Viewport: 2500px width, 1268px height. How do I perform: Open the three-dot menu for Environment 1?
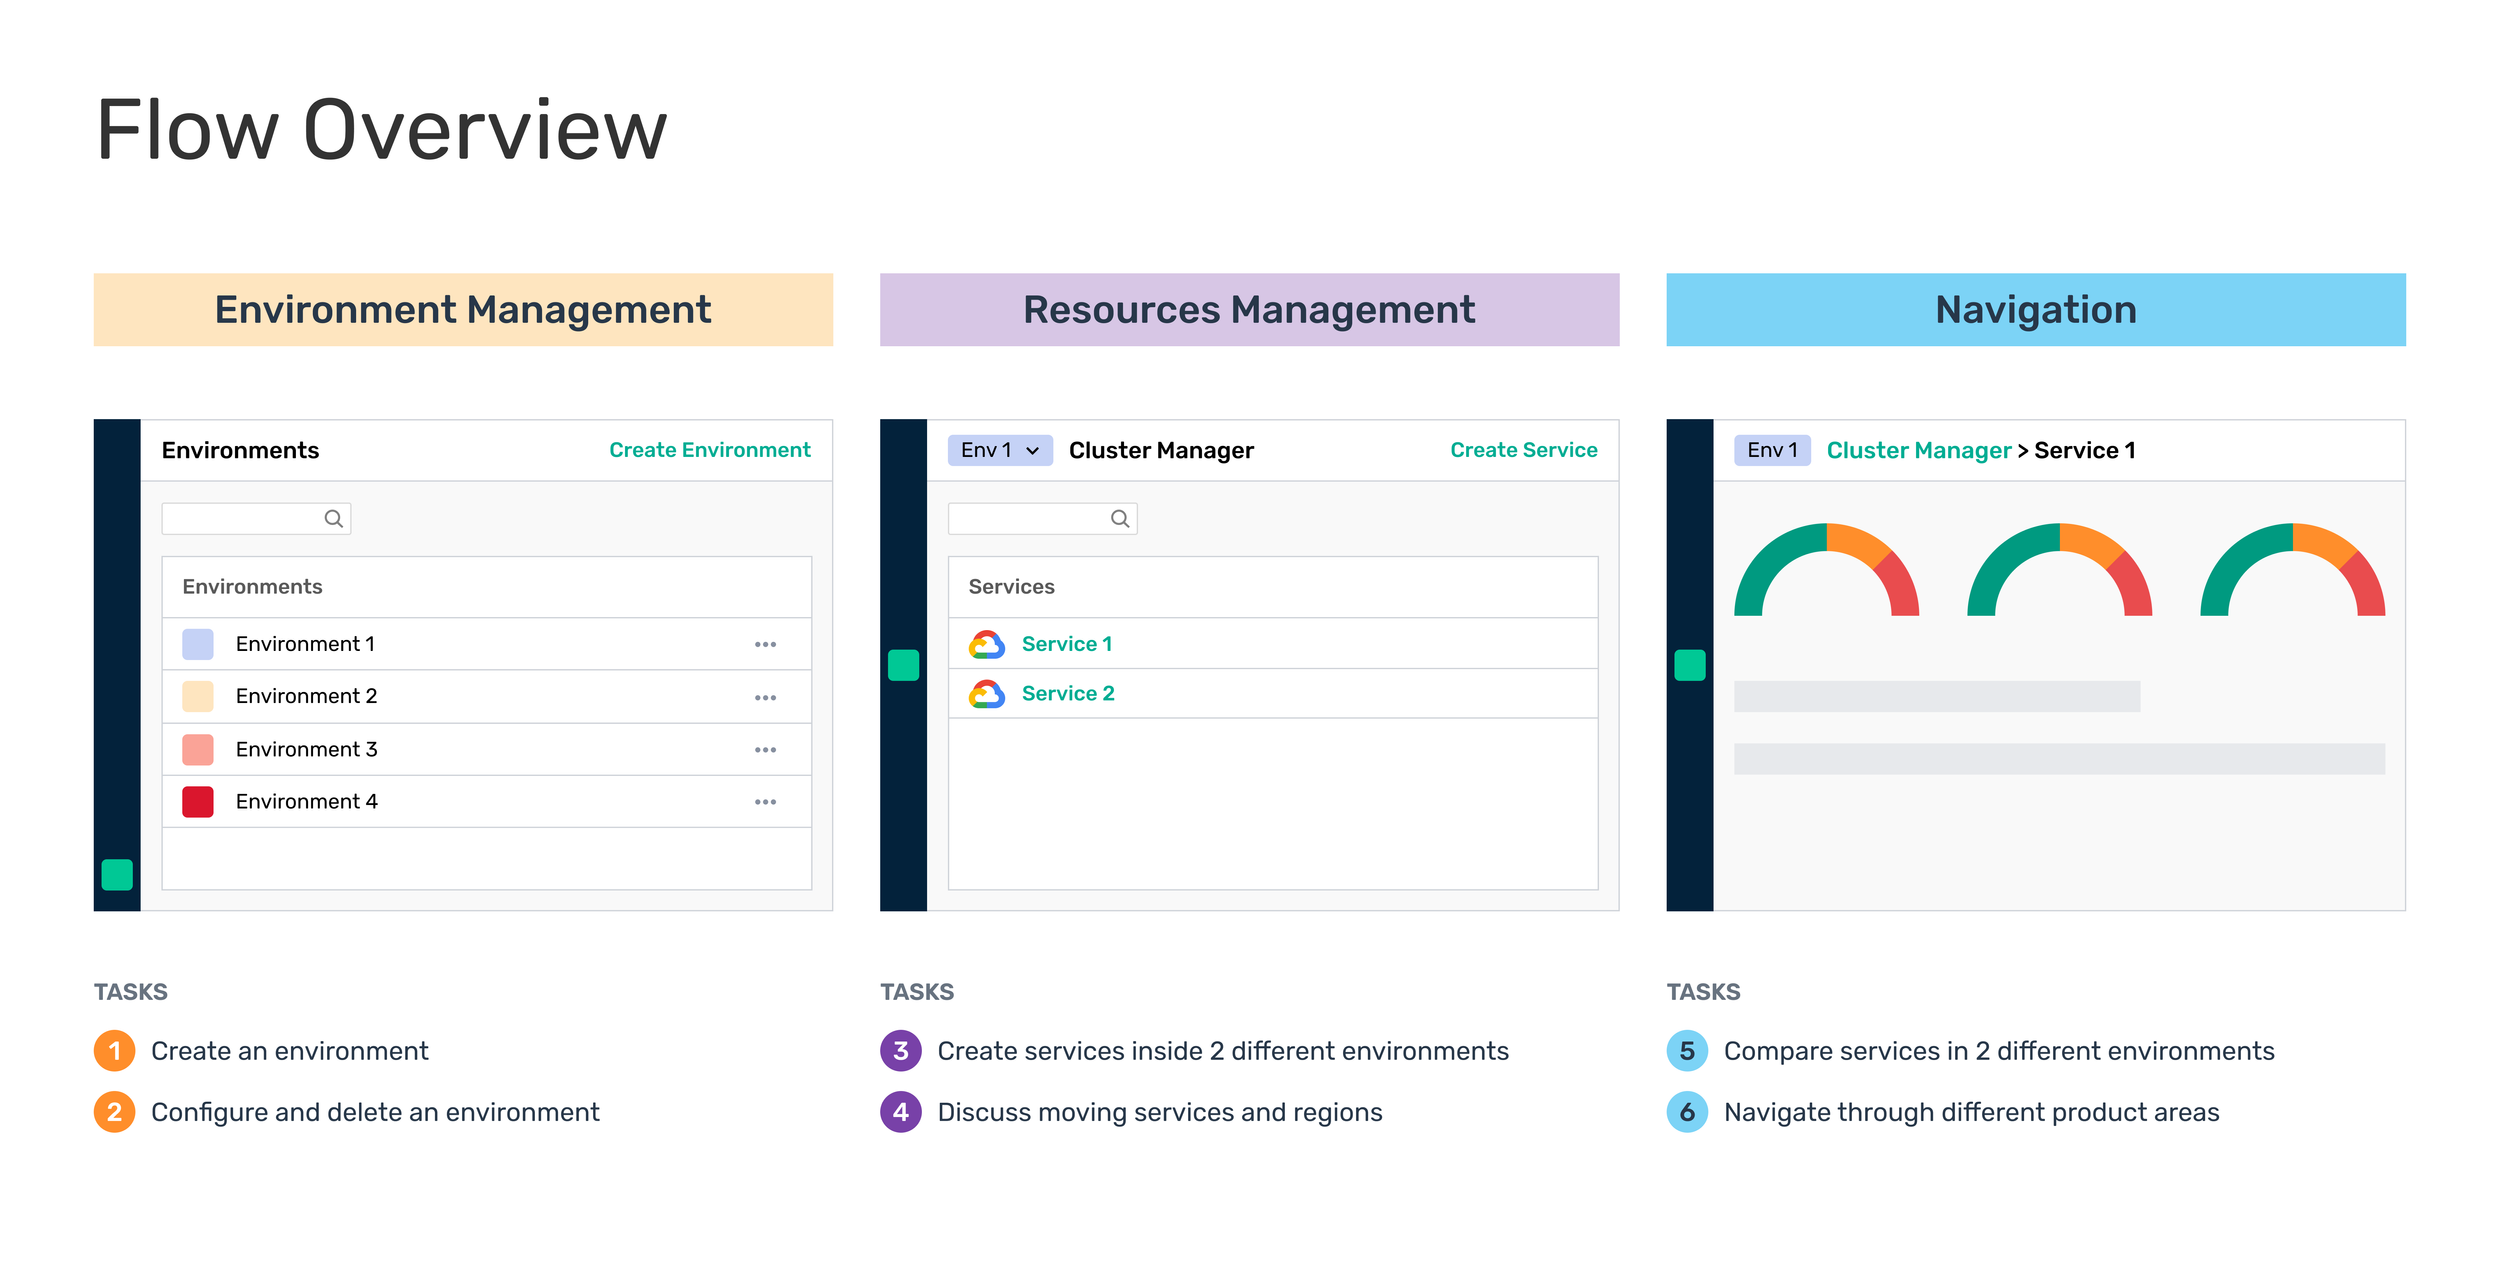(x=765, y=644)
